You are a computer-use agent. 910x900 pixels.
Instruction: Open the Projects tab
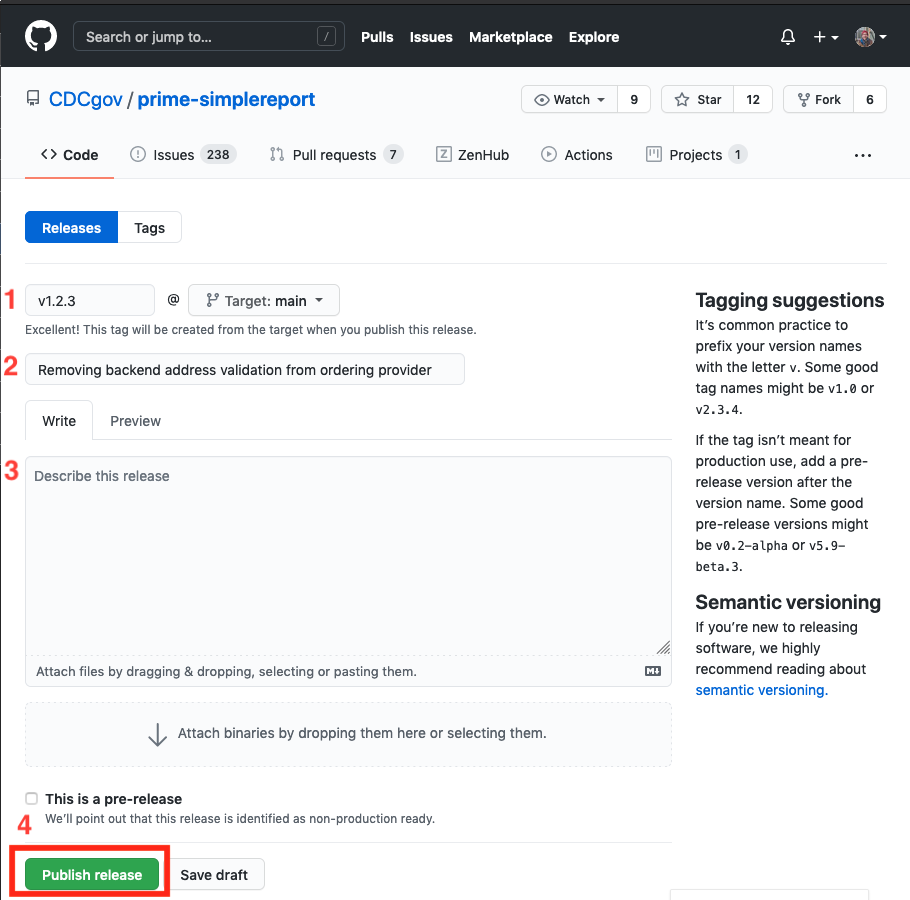coord(696,155)
